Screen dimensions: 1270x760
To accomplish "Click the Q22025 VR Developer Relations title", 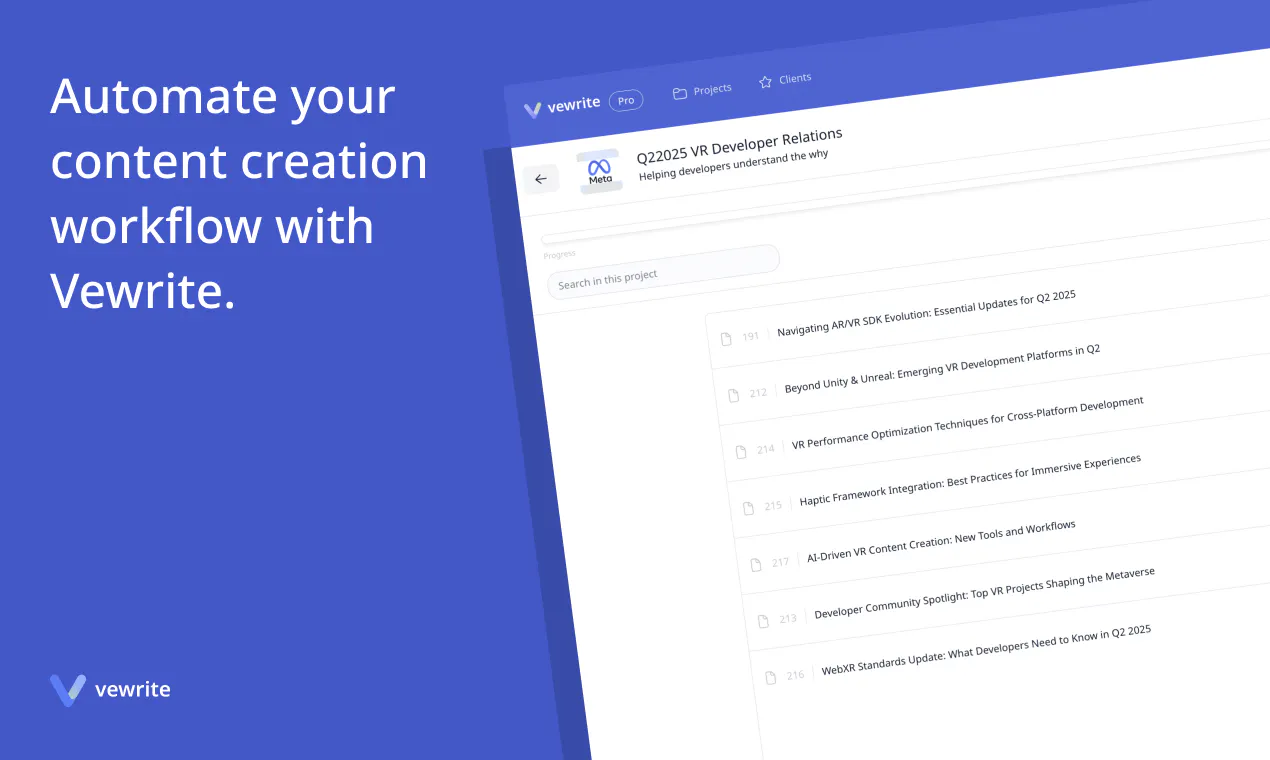I will [740, 145].
